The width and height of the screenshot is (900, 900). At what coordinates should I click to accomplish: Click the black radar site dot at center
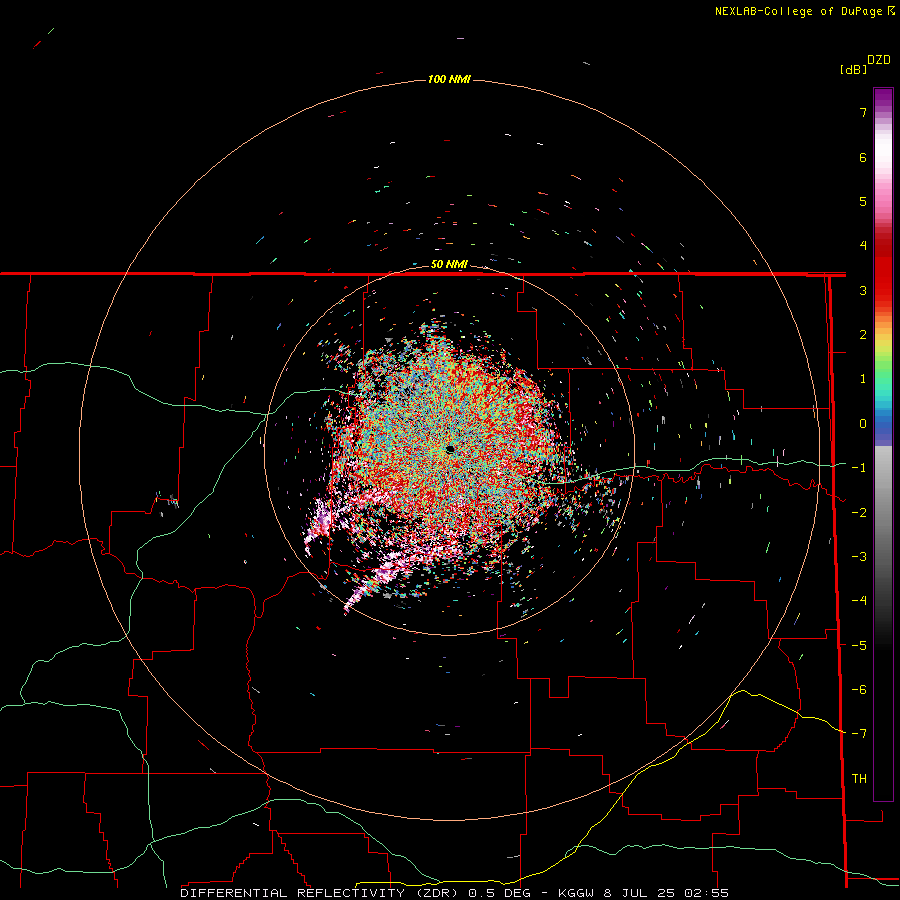point(450,449)
